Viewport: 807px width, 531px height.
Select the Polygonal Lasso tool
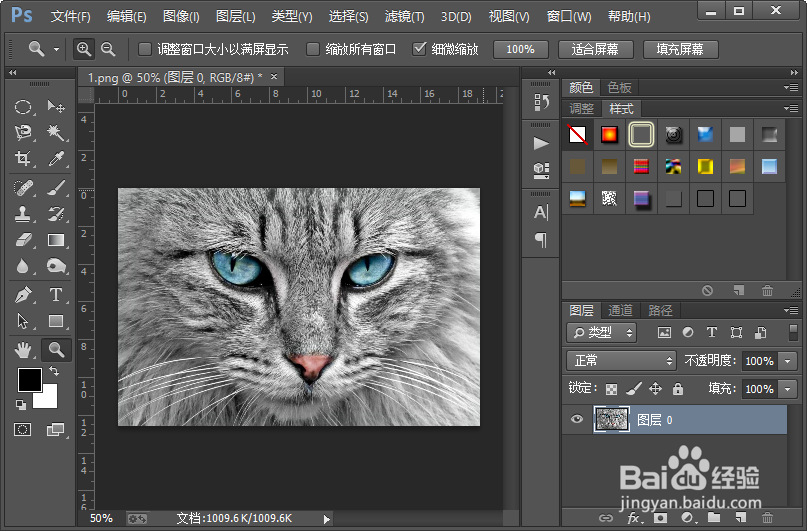click(x=23, y=133)
